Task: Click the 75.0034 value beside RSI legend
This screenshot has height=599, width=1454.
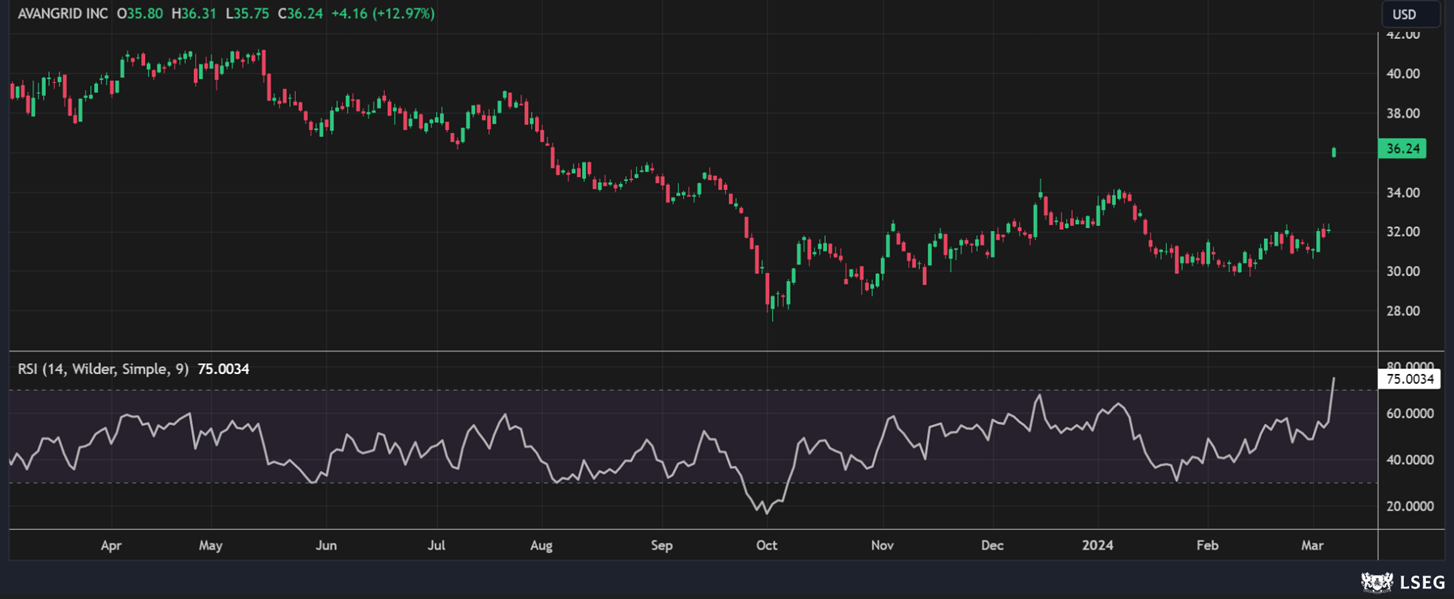Action: 223,369
